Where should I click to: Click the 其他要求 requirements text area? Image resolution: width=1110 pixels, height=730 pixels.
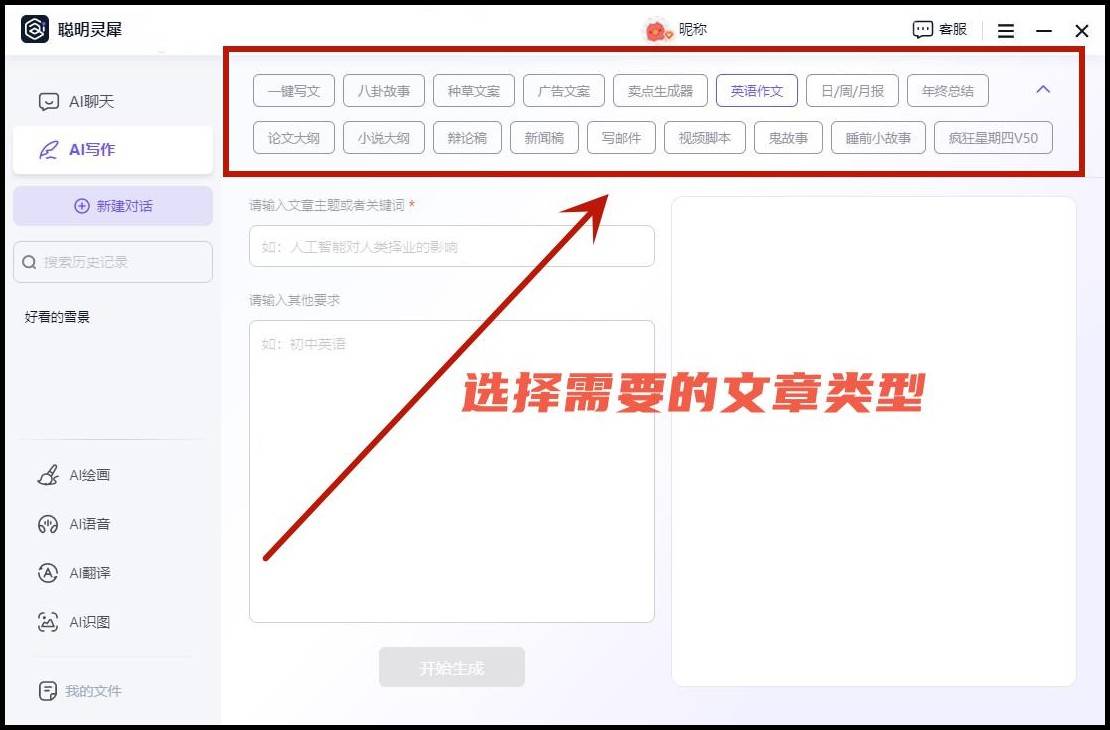click(x=452, y=472)
